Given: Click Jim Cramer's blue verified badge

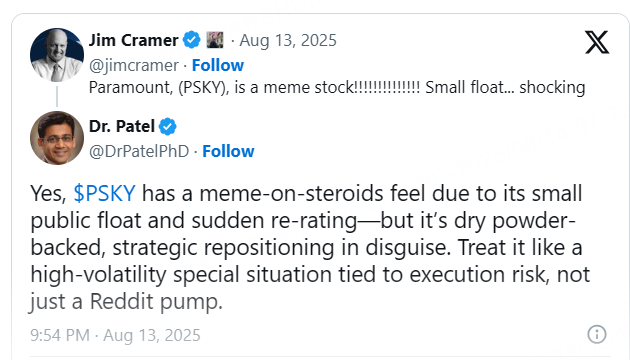Looking at the screenshot, I should [x=192, y=40].
